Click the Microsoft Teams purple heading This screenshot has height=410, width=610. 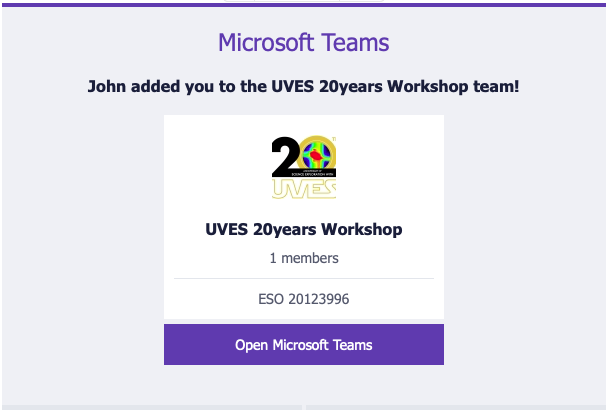pos(303,42)
